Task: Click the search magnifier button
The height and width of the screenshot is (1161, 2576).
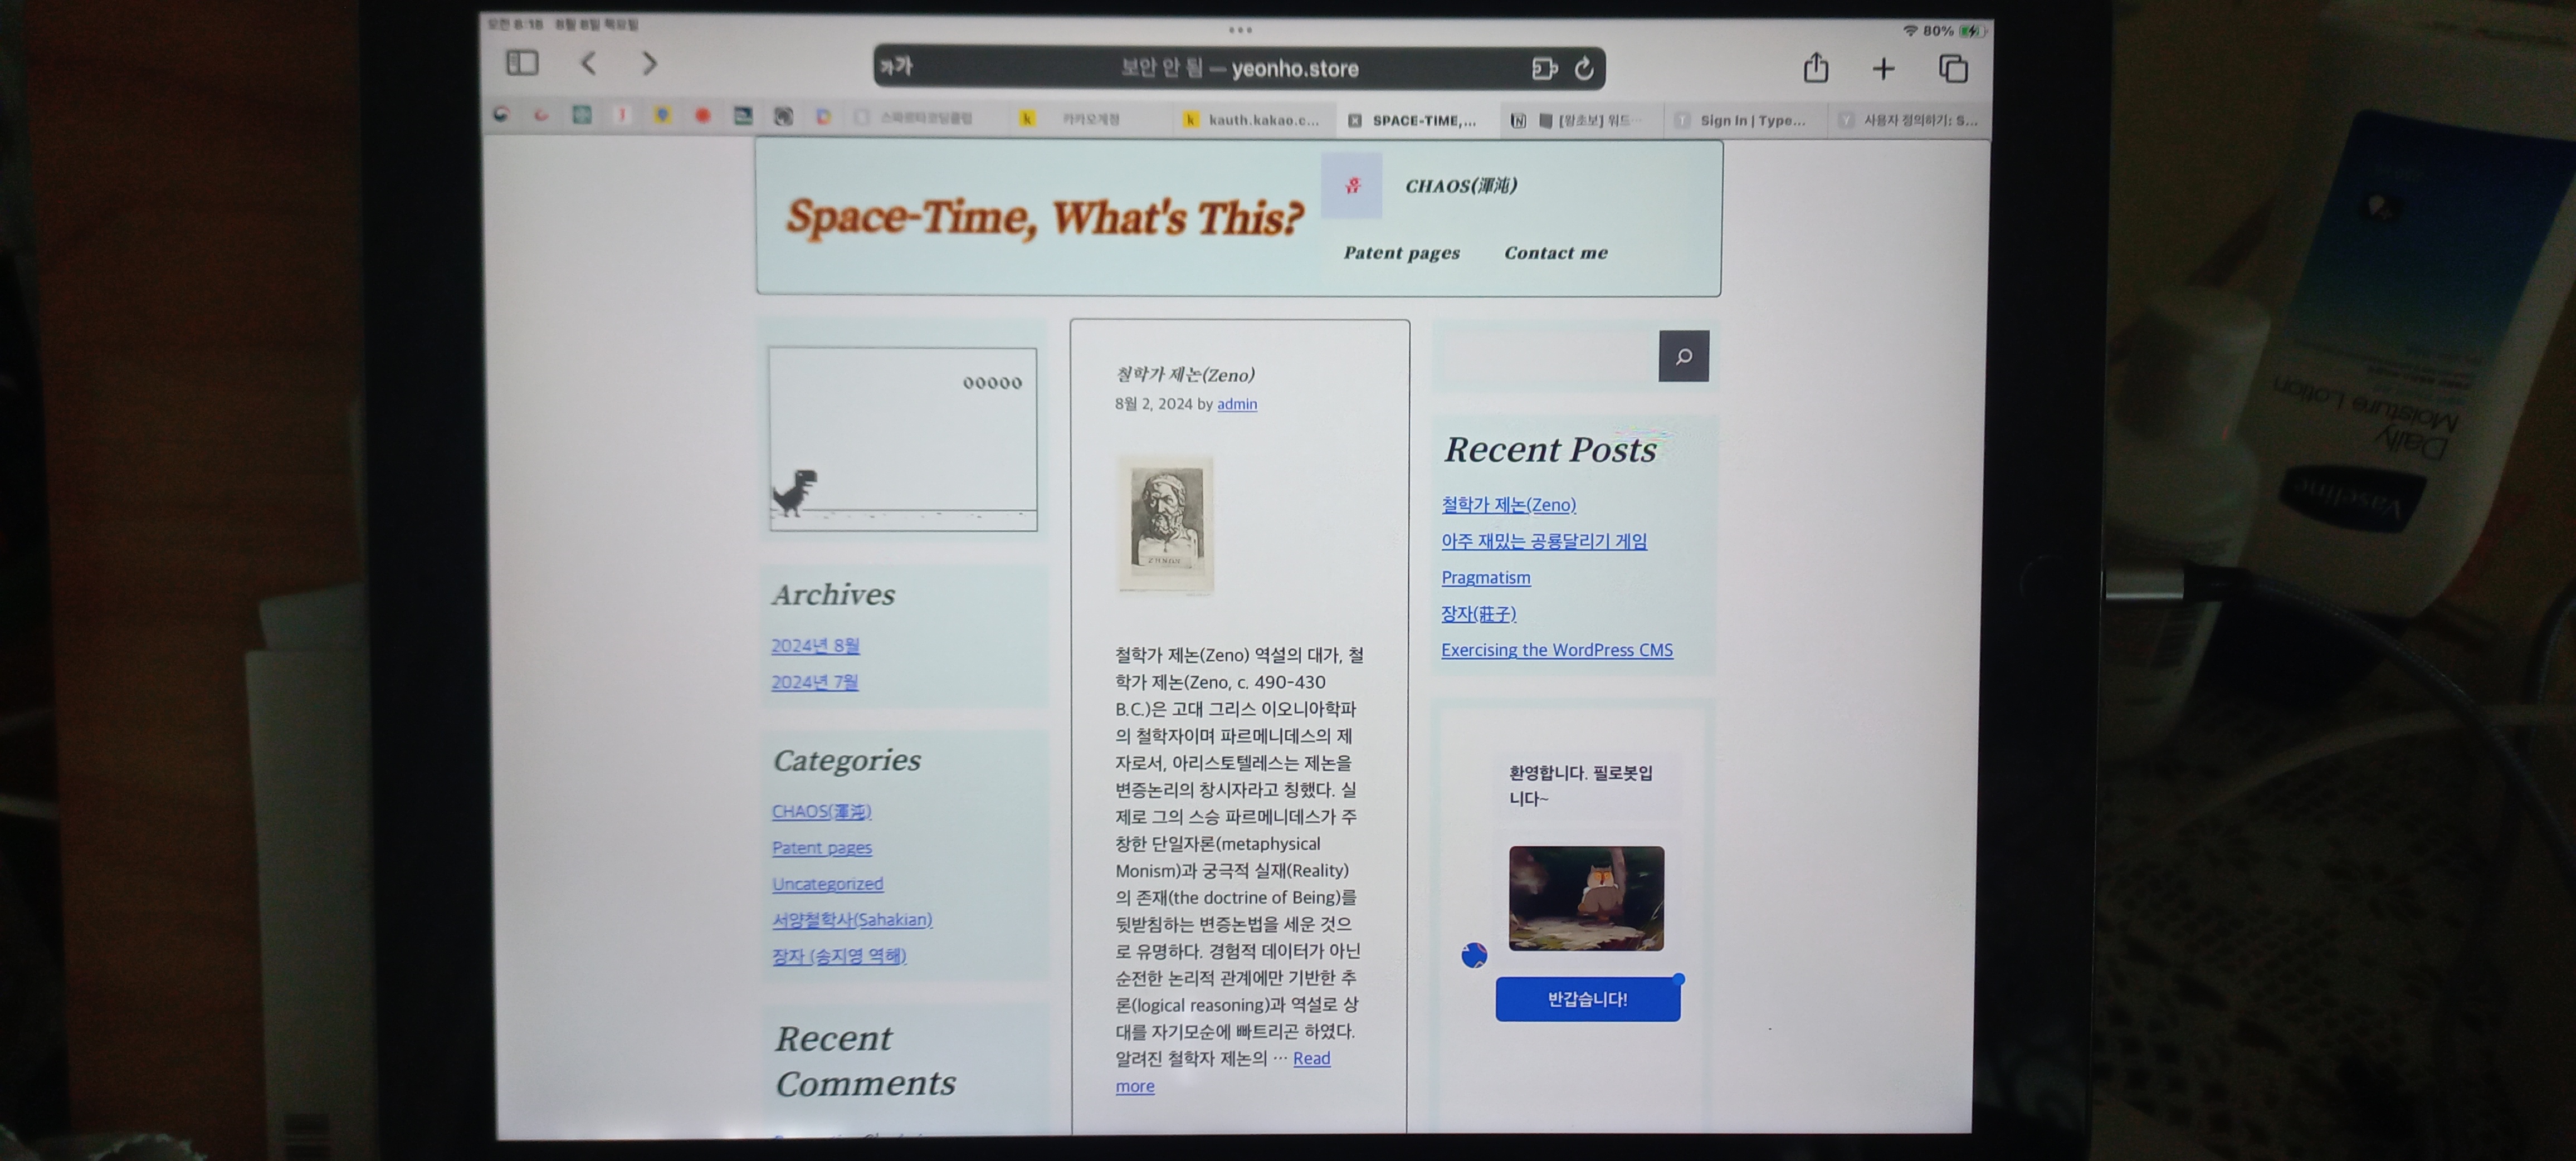Action: [1684, 356]
